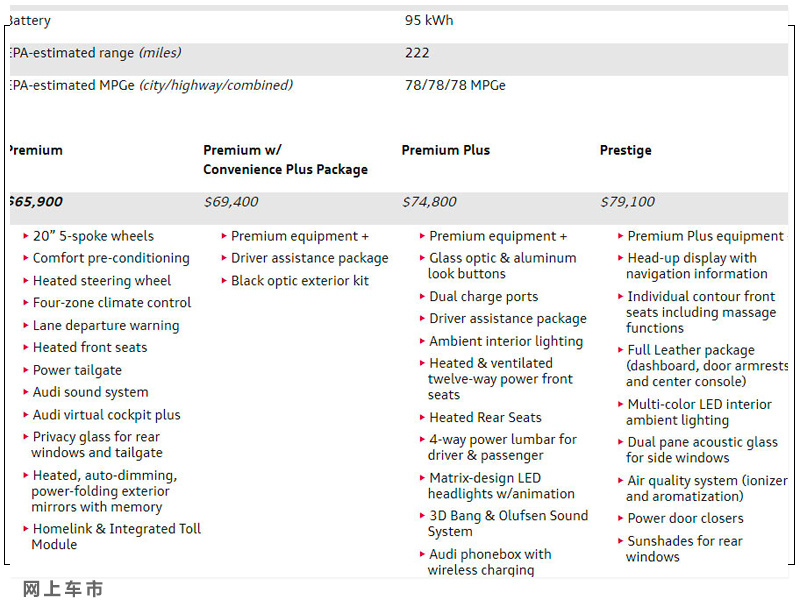The height and width of the screenshot is (600, 800).
Task: Click the bullet beside Heated Rear Seats
Action: (x=422, y=417)
